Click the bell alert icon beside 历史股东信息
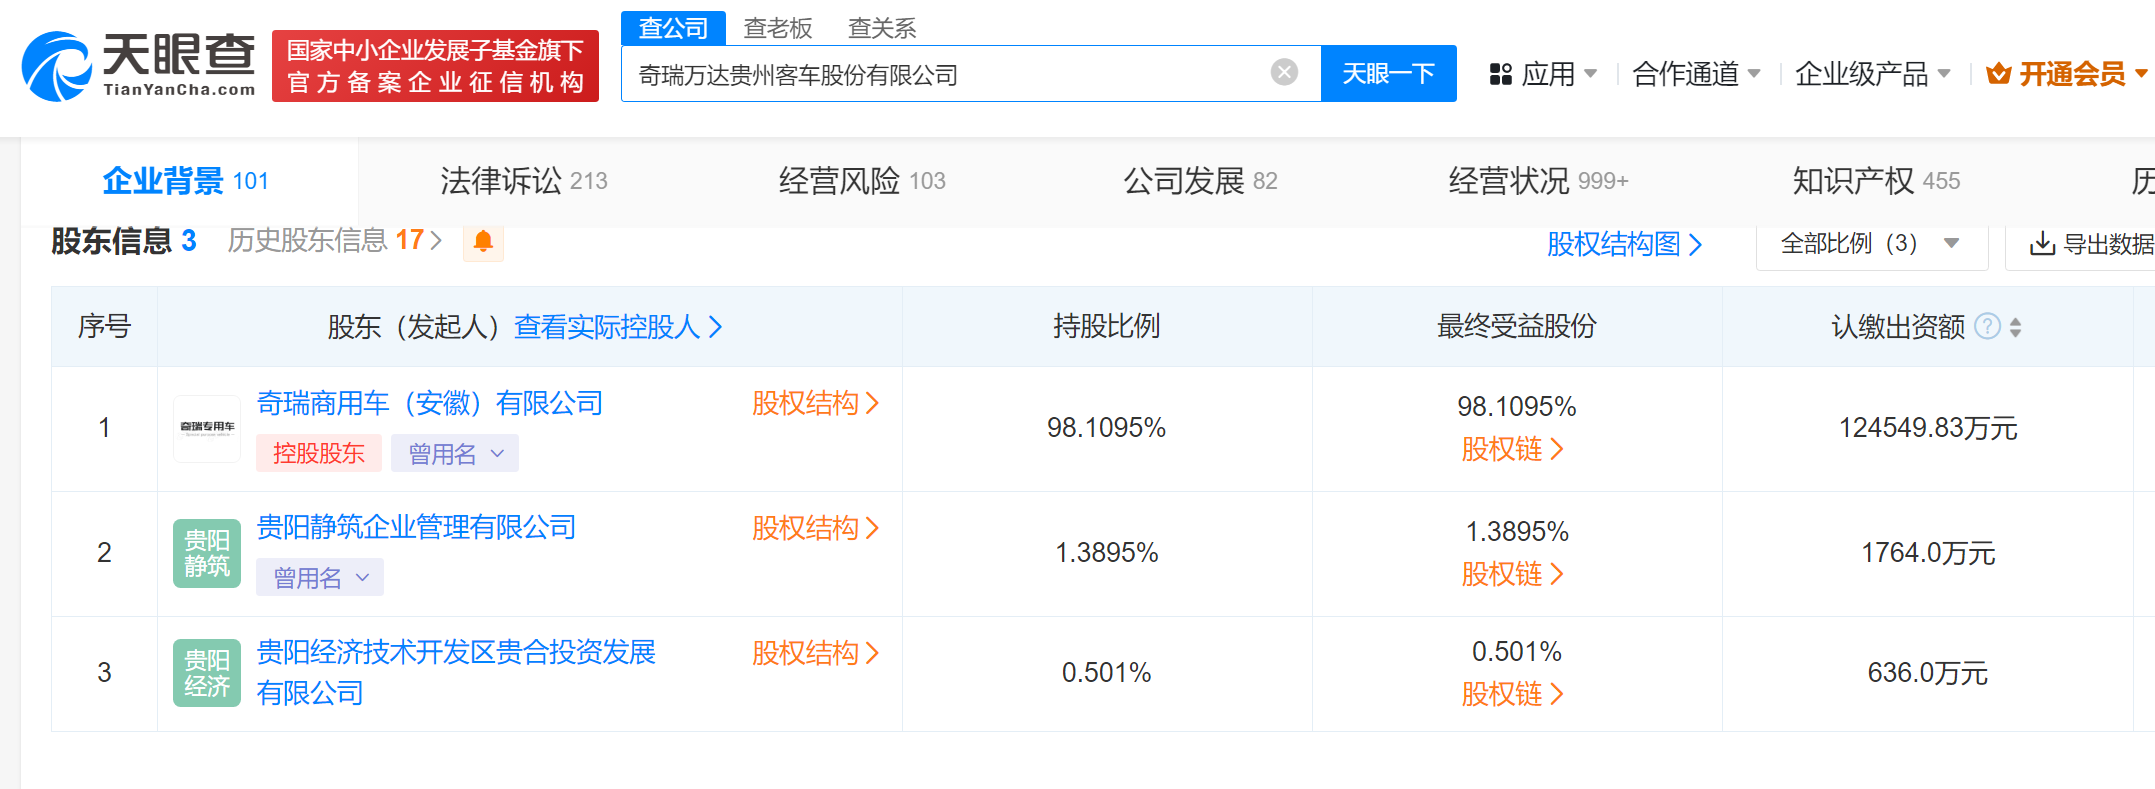This screenshot has width=2155, height=789. 483,241
